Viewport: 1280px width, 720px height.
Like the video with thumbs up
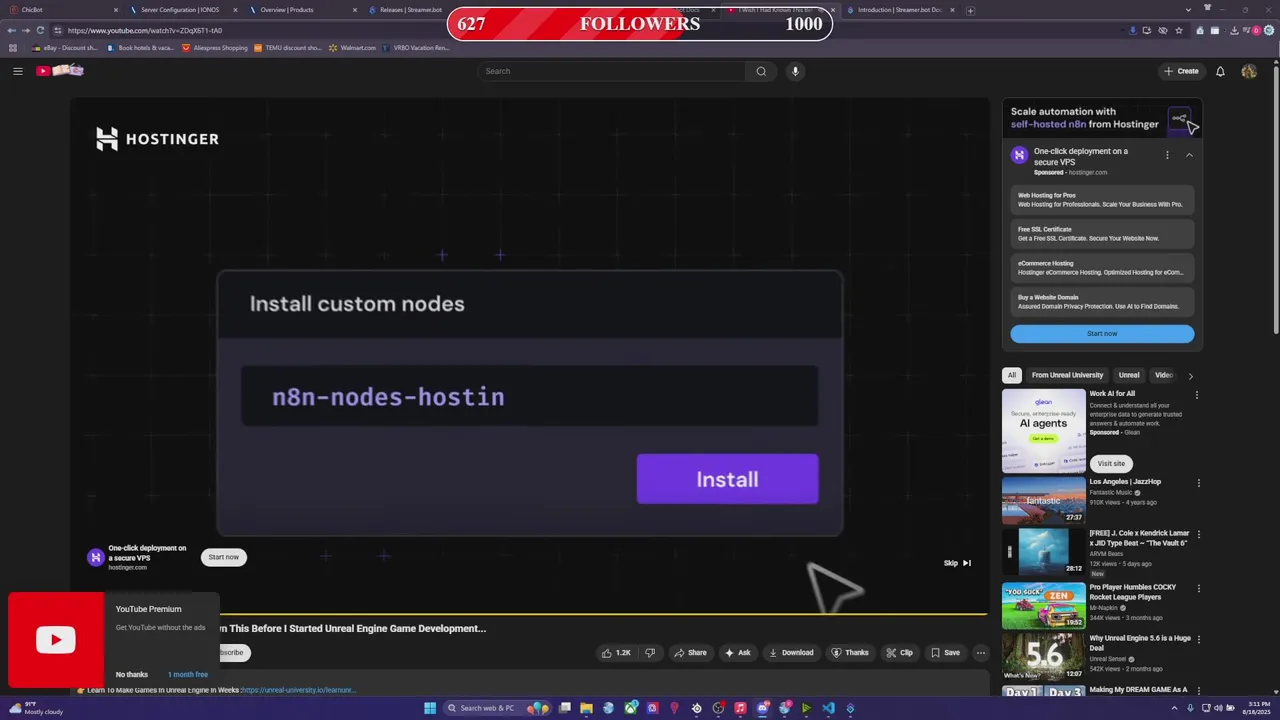point(616,653)
